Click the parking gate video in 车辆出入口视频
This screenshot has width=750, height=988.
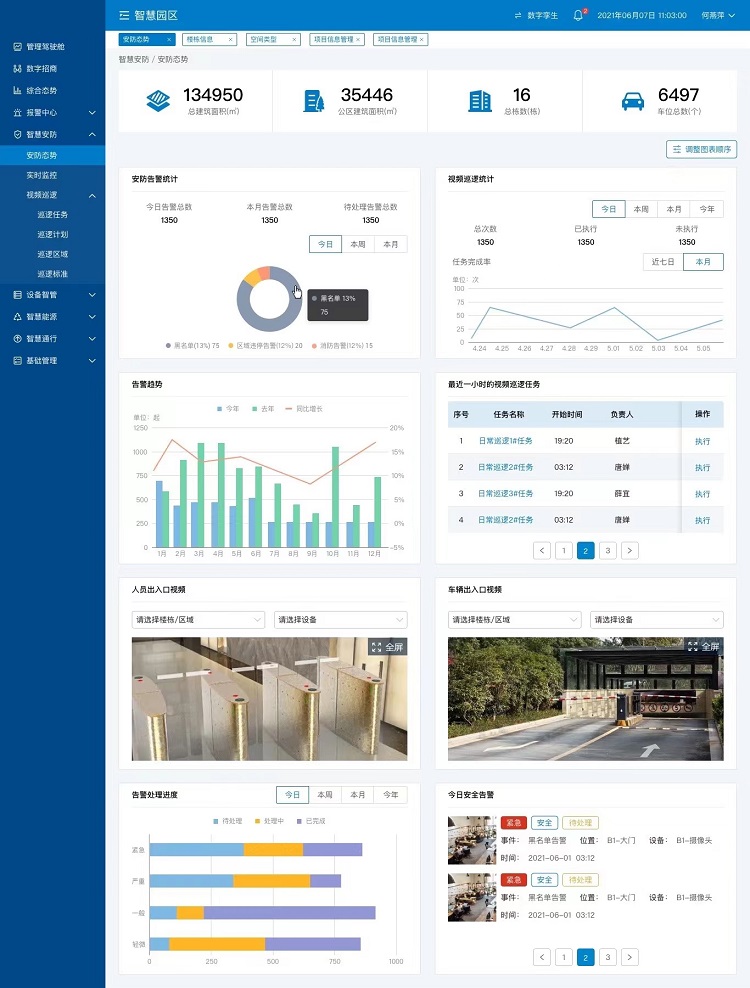click(x=586, y=699)
